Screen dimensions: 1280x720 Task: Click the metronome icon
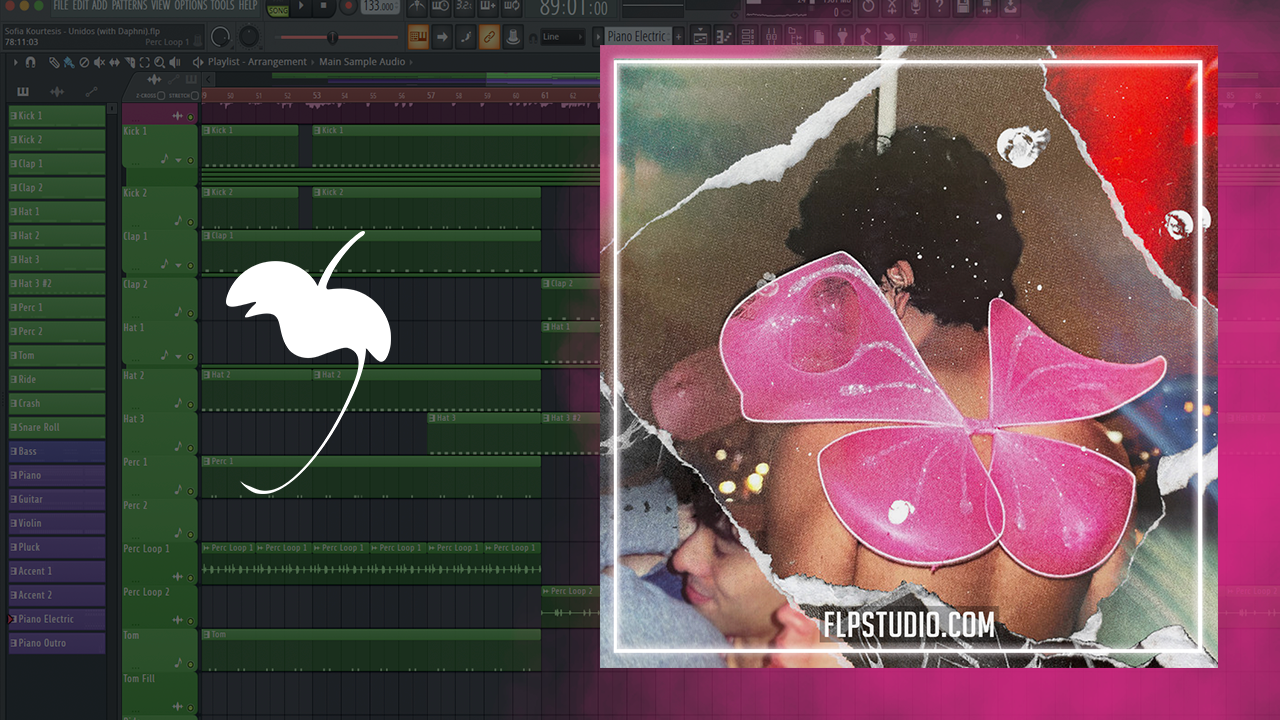[x=416, y=7]
